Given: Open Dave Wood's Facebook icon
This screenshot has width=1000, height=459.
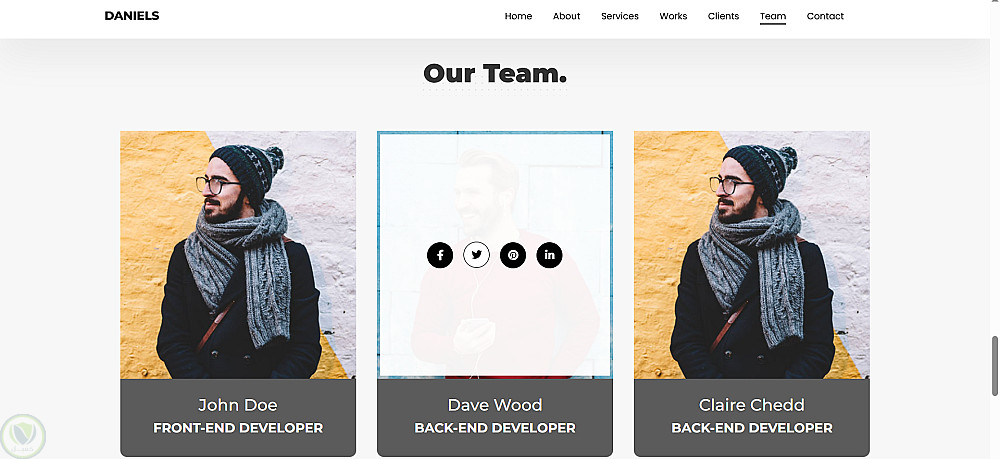Looking at the screenshot, I should coord(440,255).
